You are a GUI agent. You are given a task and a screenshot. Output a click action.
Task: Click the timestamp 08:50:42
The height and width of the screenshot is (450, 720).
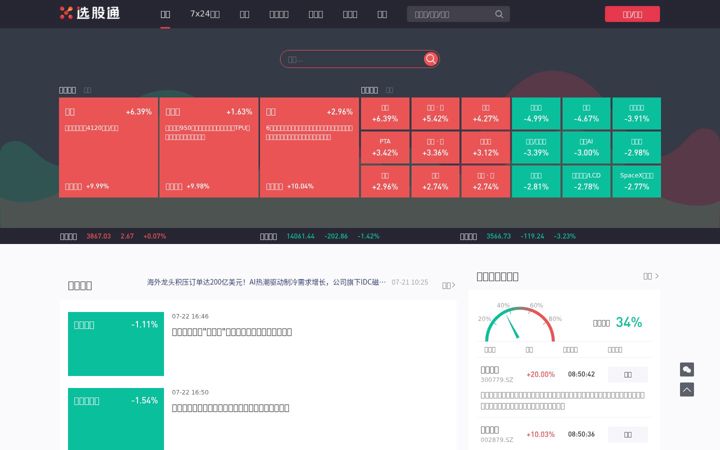click(x=581, y=374)
